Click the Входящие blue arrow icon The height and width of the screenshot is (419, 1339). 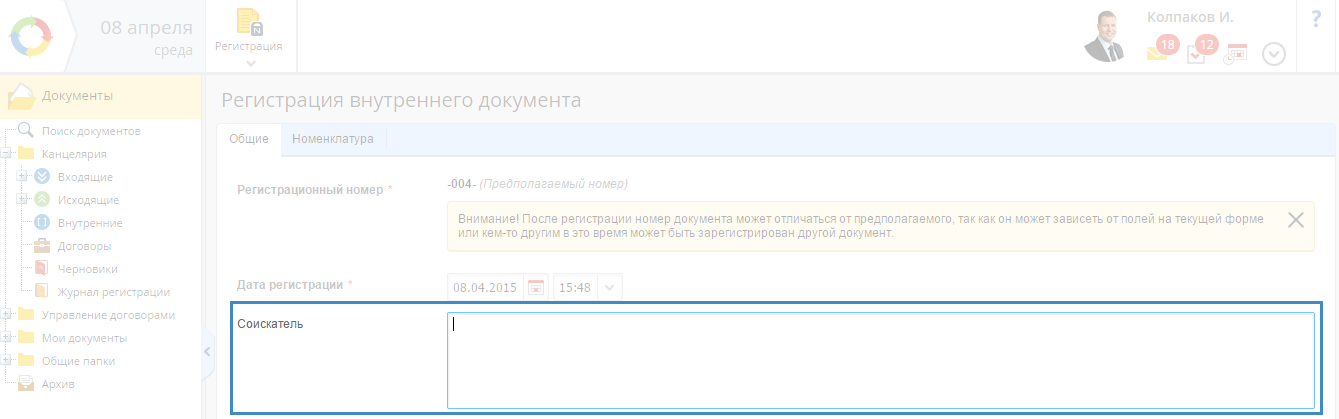click(42, 176)
